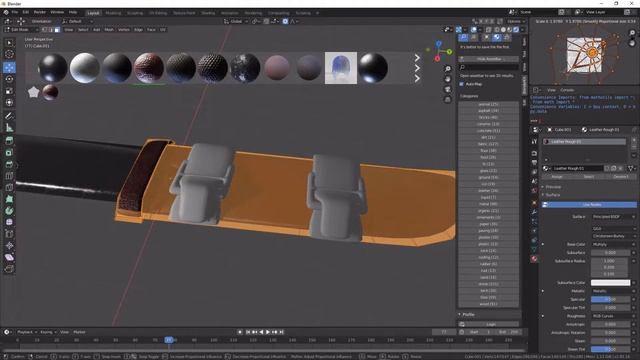Open the Orientation Default dropdown
This screenshot has width=640, height=360.
point(77,21)
